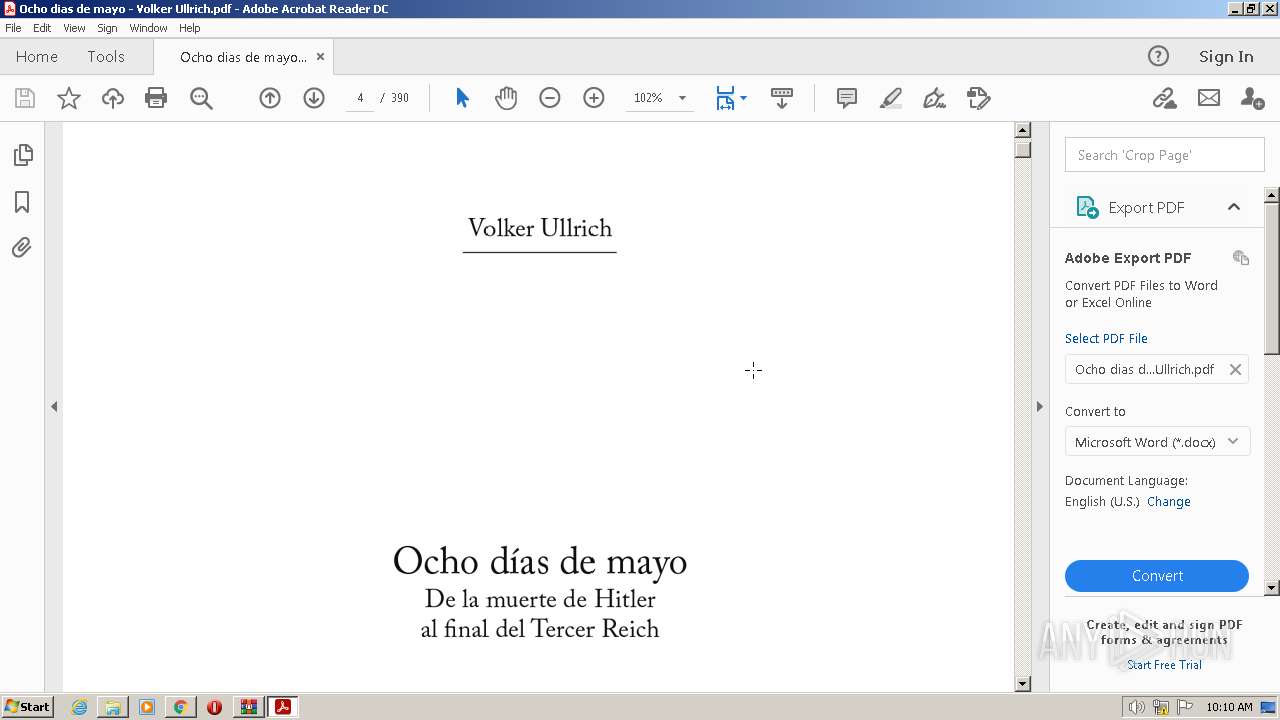
Task: Click the Select PDF File link
Action: (1106, 339)
